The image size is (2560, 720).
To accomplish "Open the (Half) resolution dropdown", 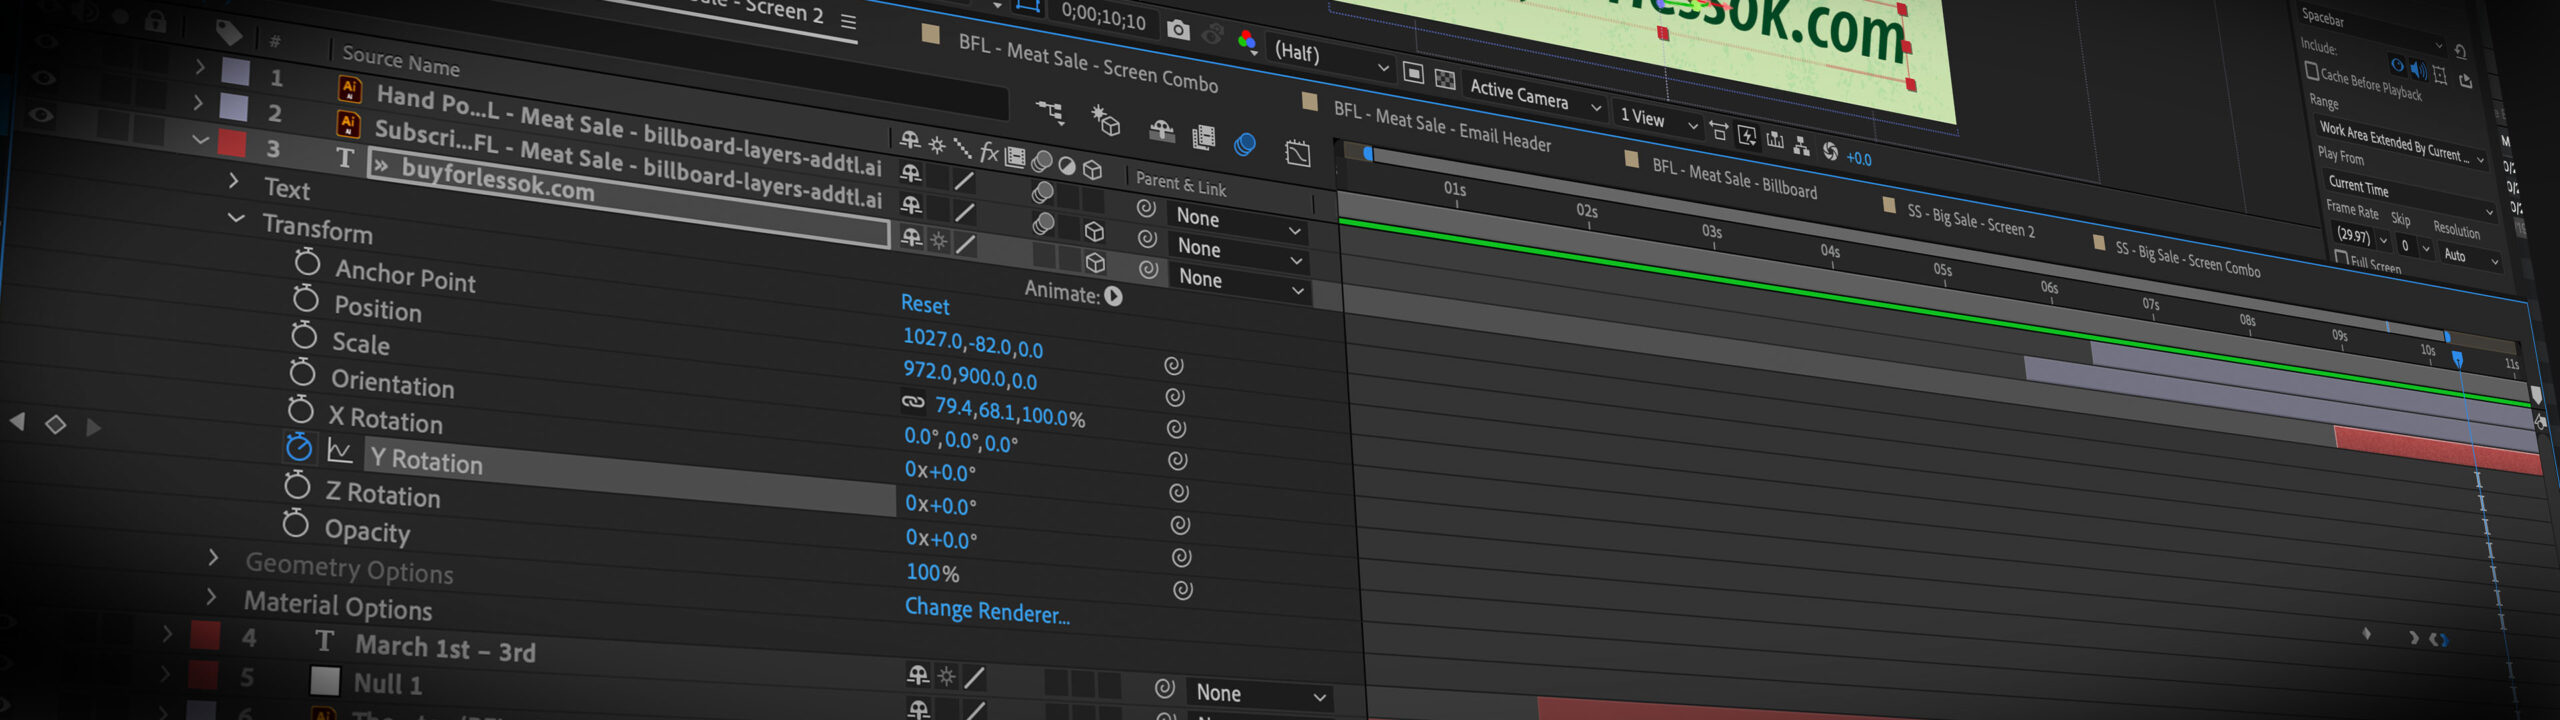I will point(1329,58).
